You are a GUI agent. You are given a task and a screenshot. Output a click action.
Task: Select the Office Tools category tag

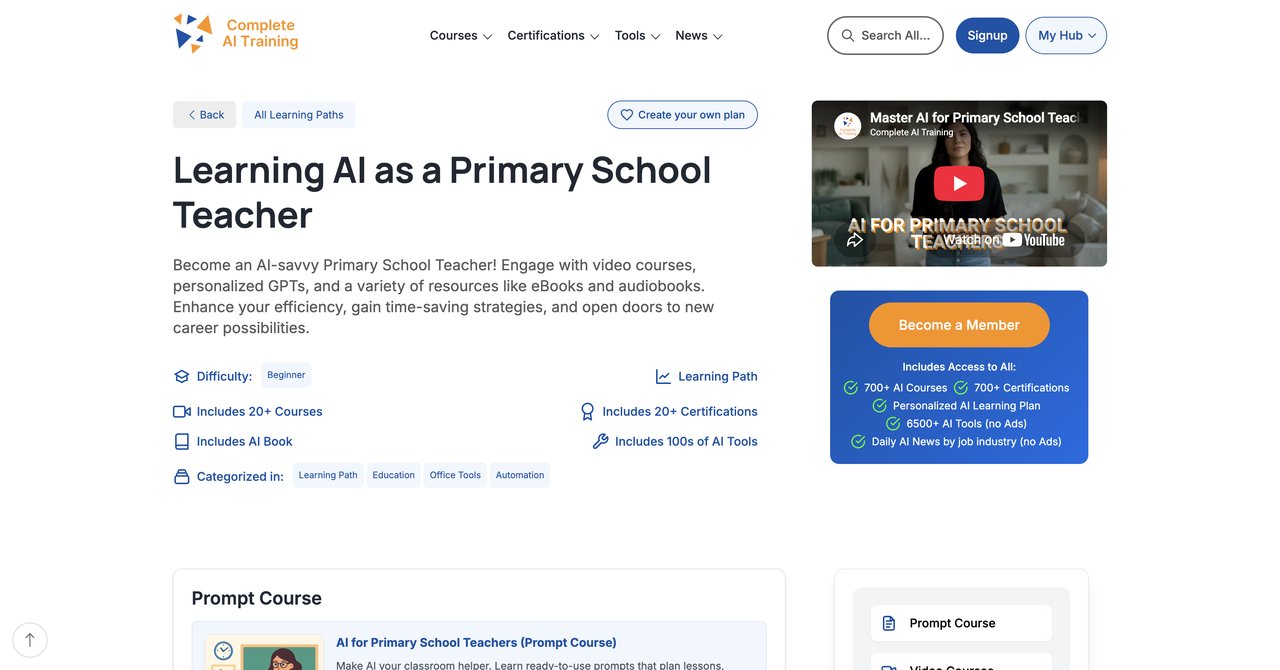[455, 475]
